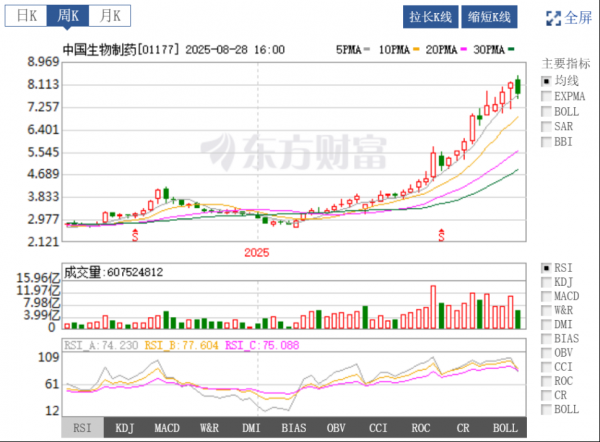Open the W&R tab in bottom bar
Image resolution: width=600 pixels, height=442 pixels.
pos(209,427)
